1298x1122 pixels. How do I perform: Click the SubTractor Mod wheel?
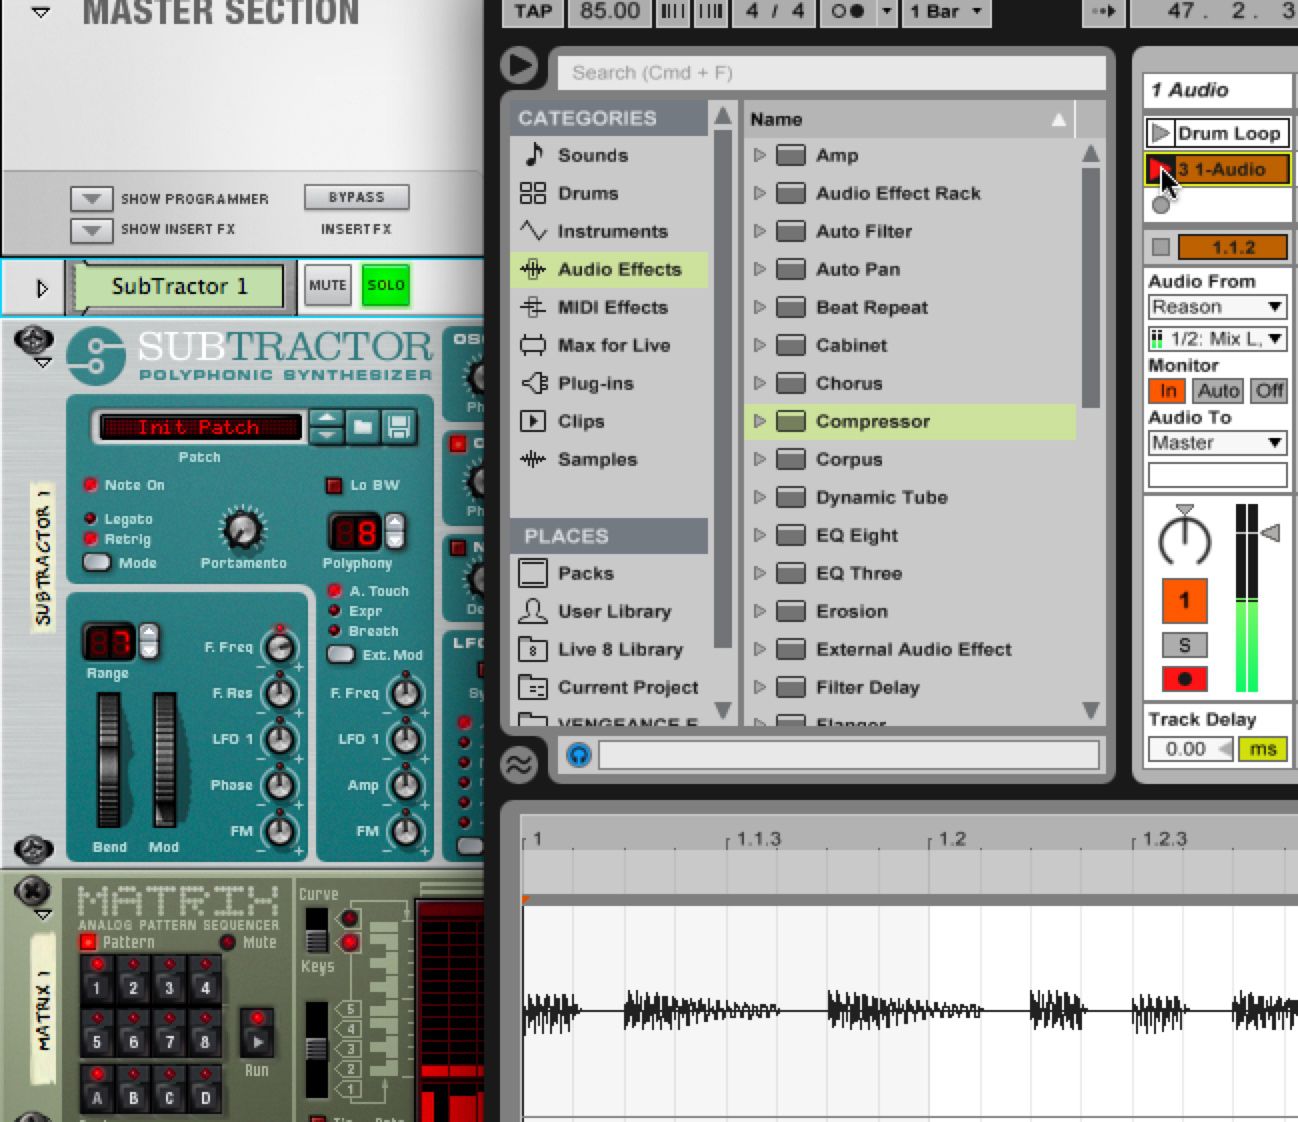tap(164, 760)
